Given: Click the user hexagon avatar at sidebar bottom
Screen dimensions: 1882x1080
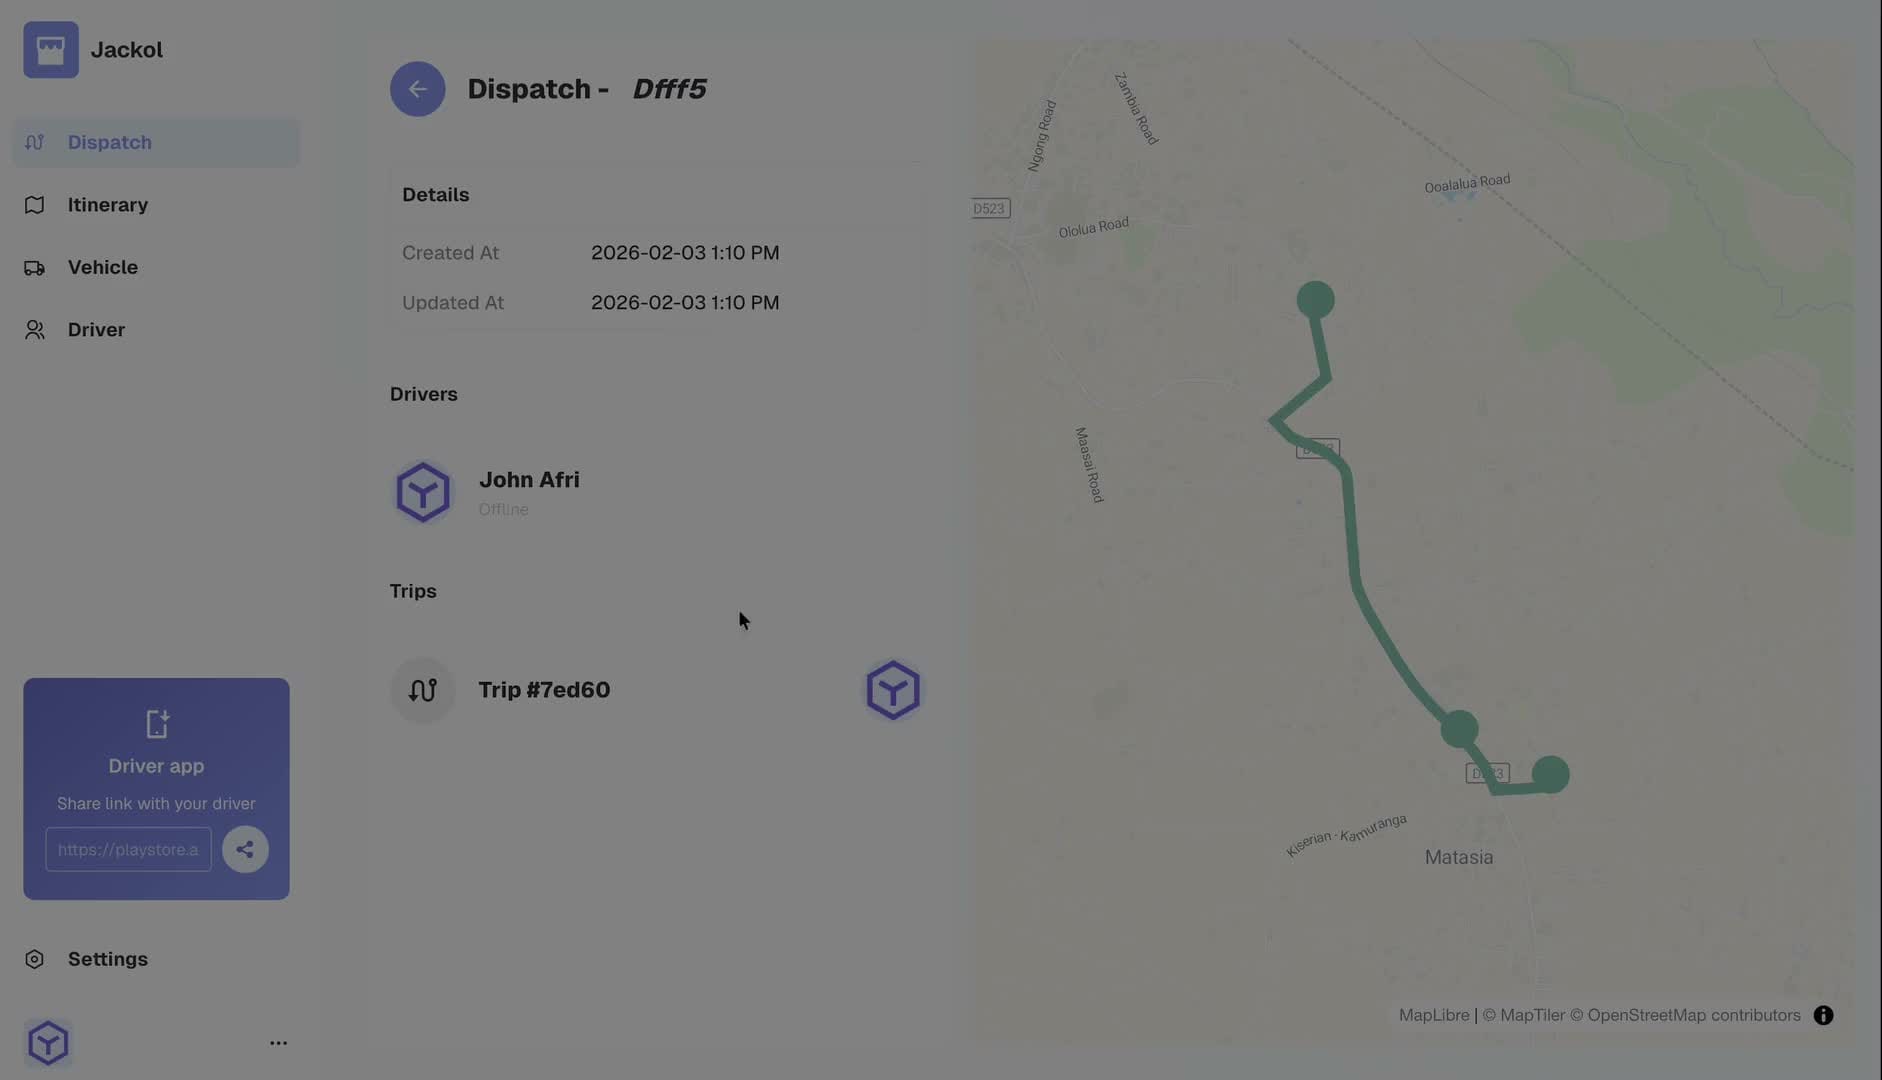Looking at the screenshot, I should point(48,1043).
